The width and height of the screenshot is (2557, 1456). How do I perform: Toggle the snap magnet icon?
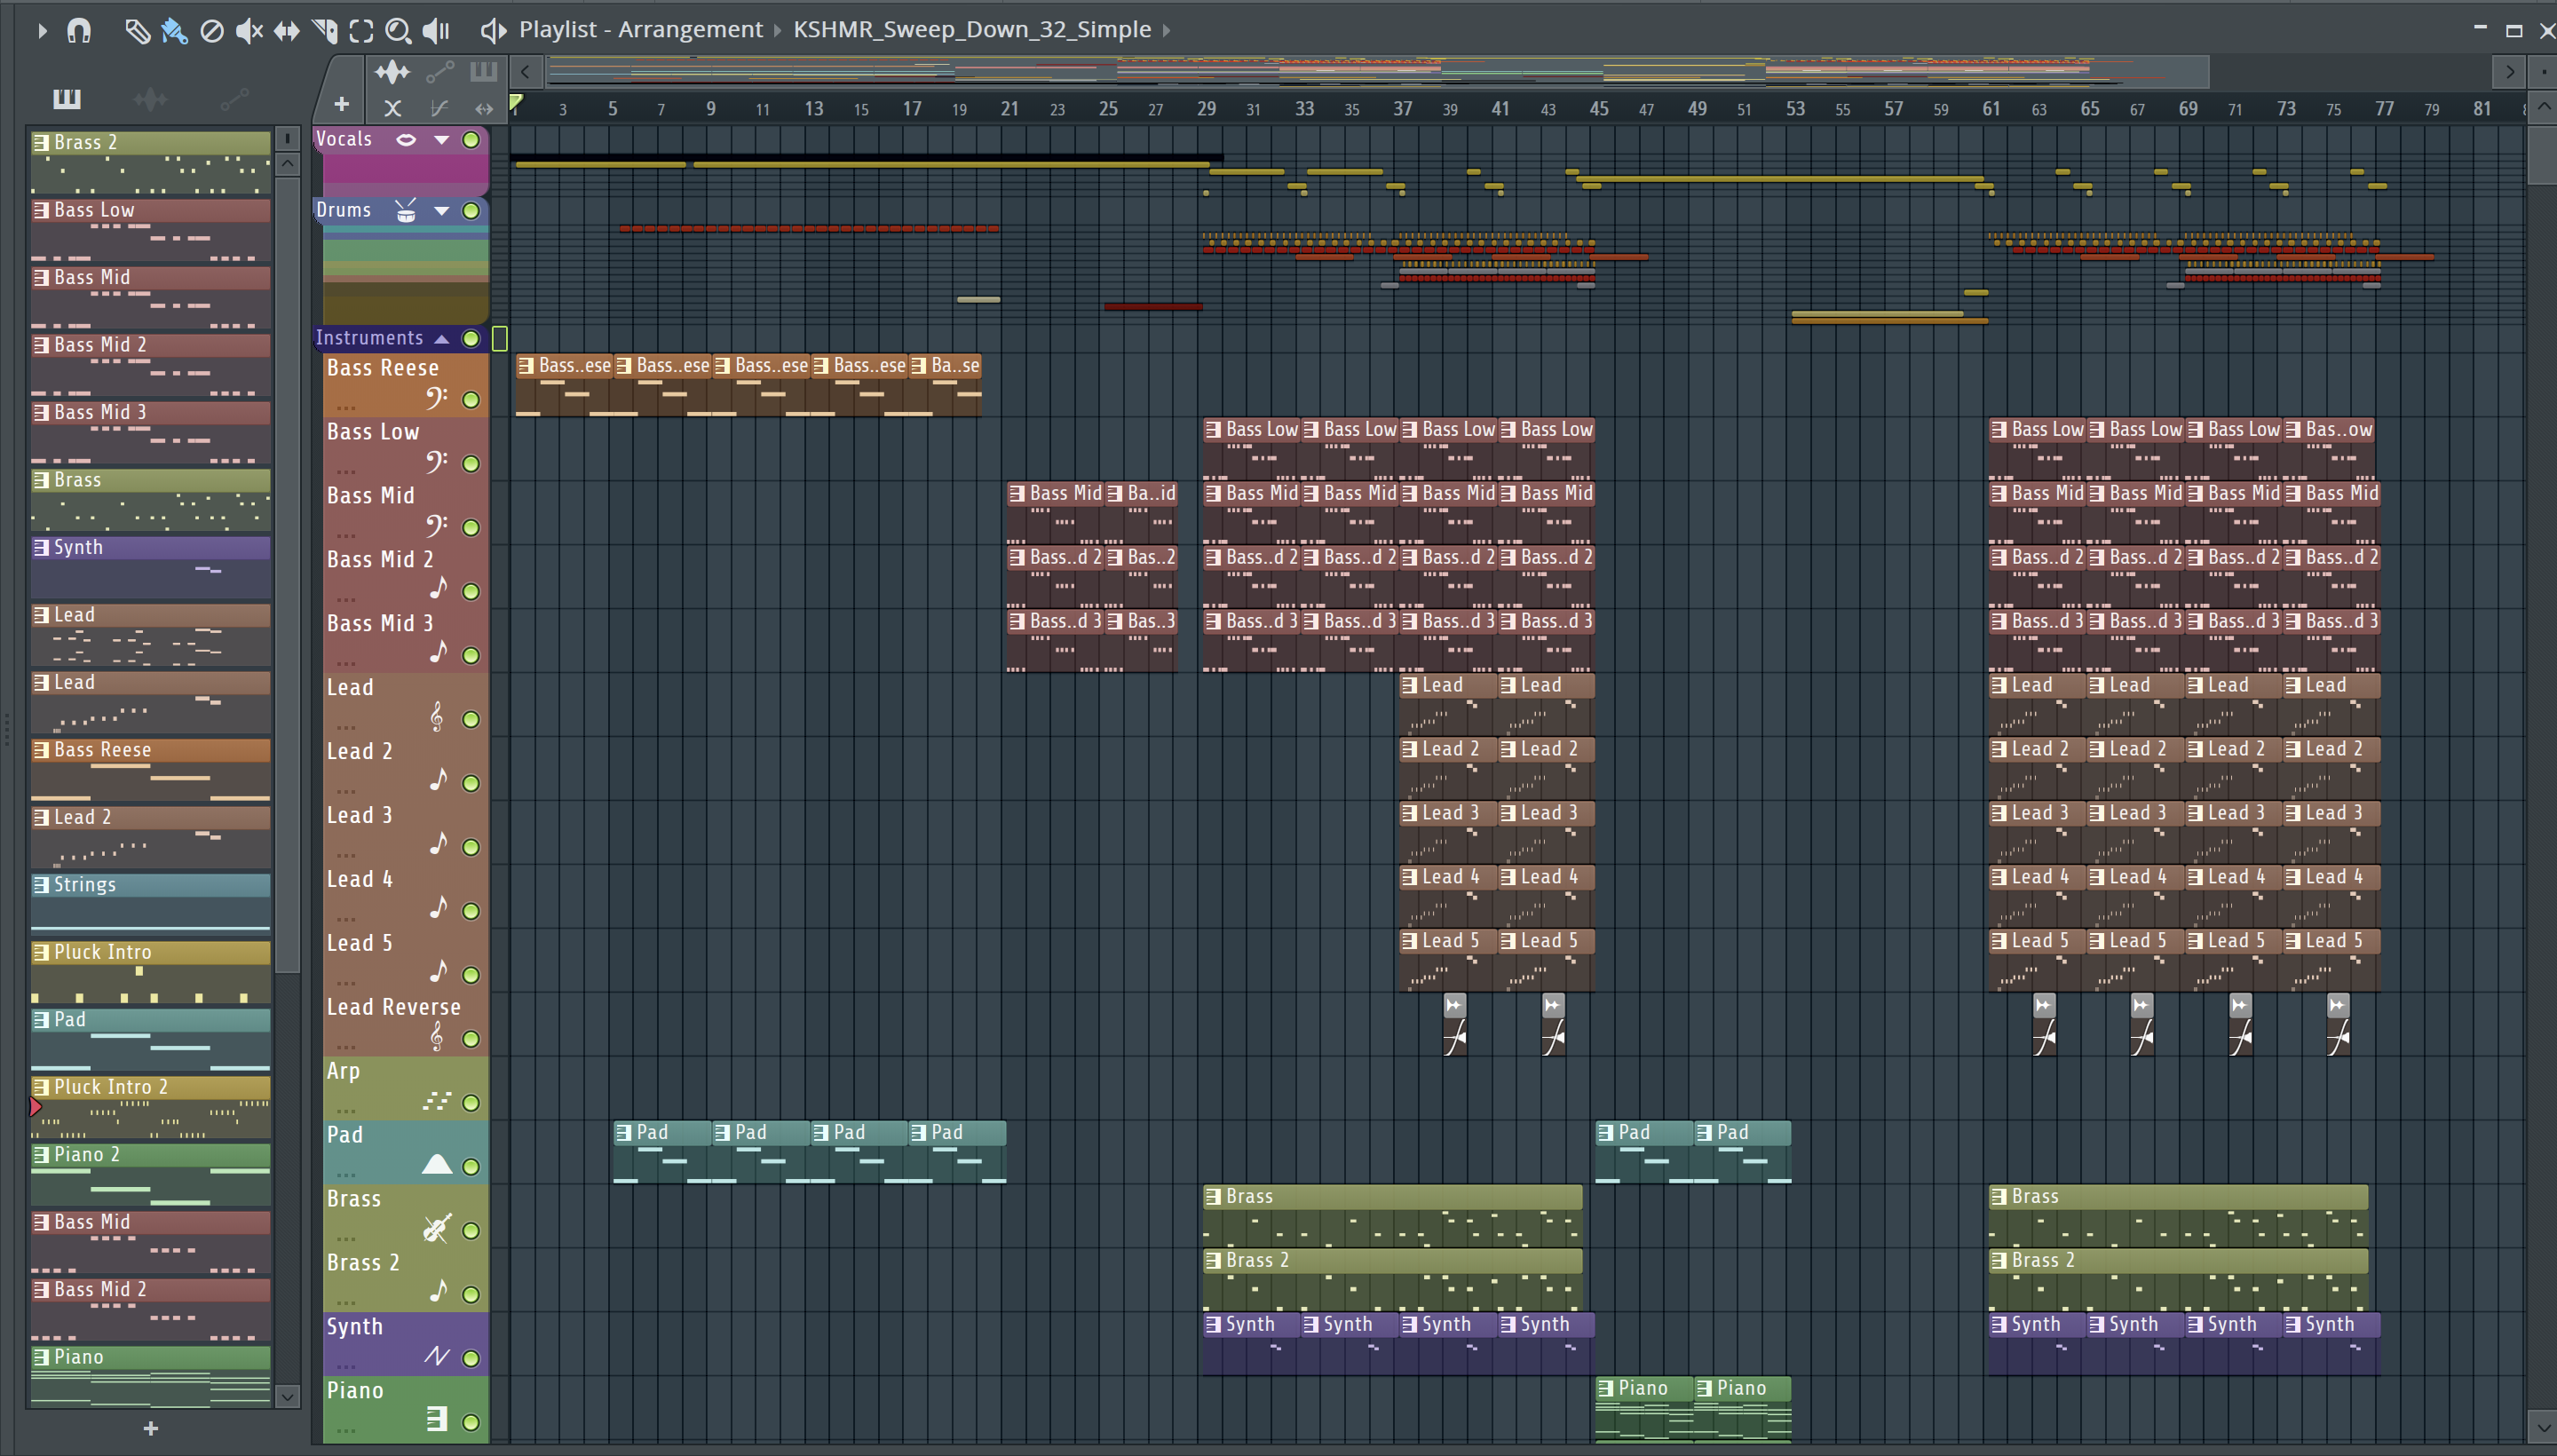point(79,30)
